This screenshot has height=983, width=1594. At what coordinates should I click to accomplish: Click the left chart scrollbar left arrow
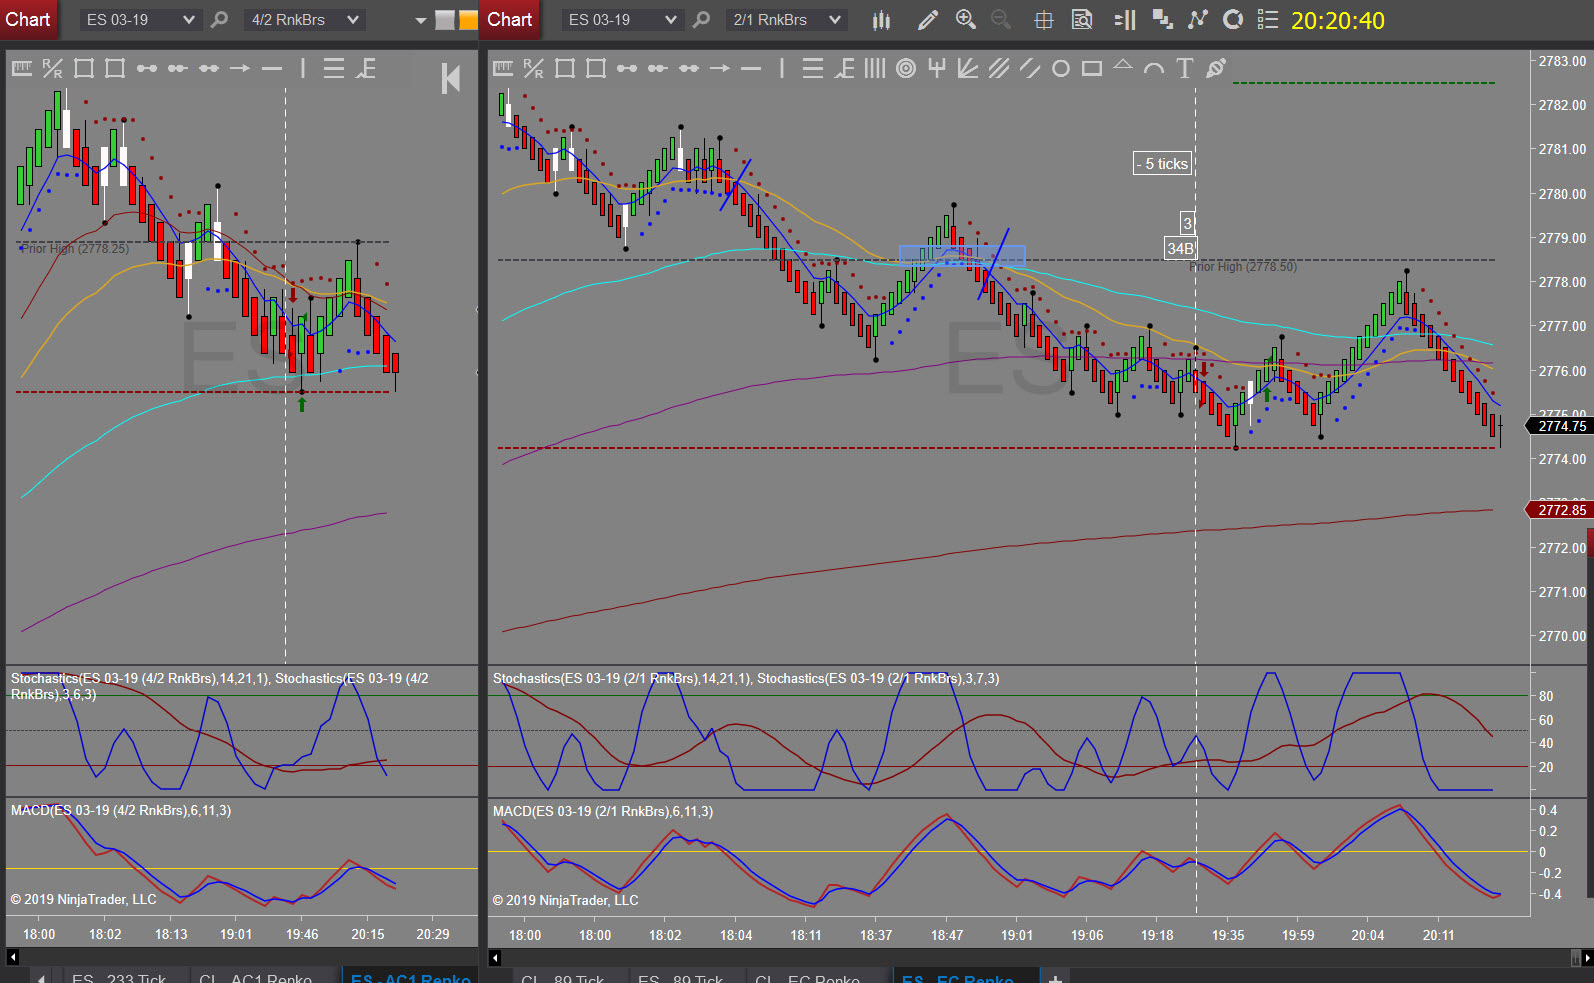pos(12,957)
